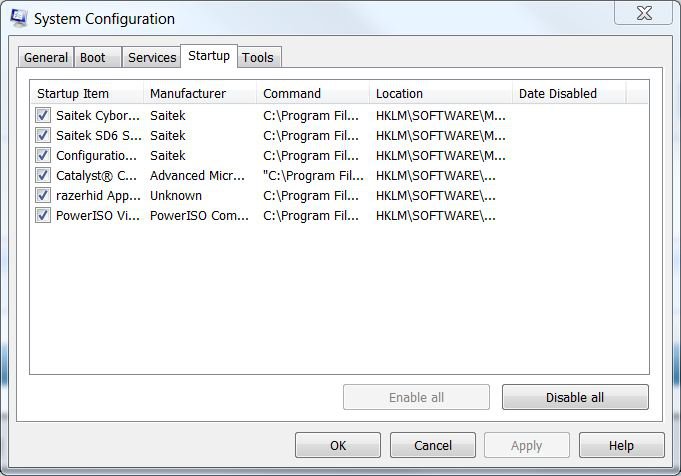Click the Unknown manufacturer cell
The image size is (681, 476).
click(176, 195)
